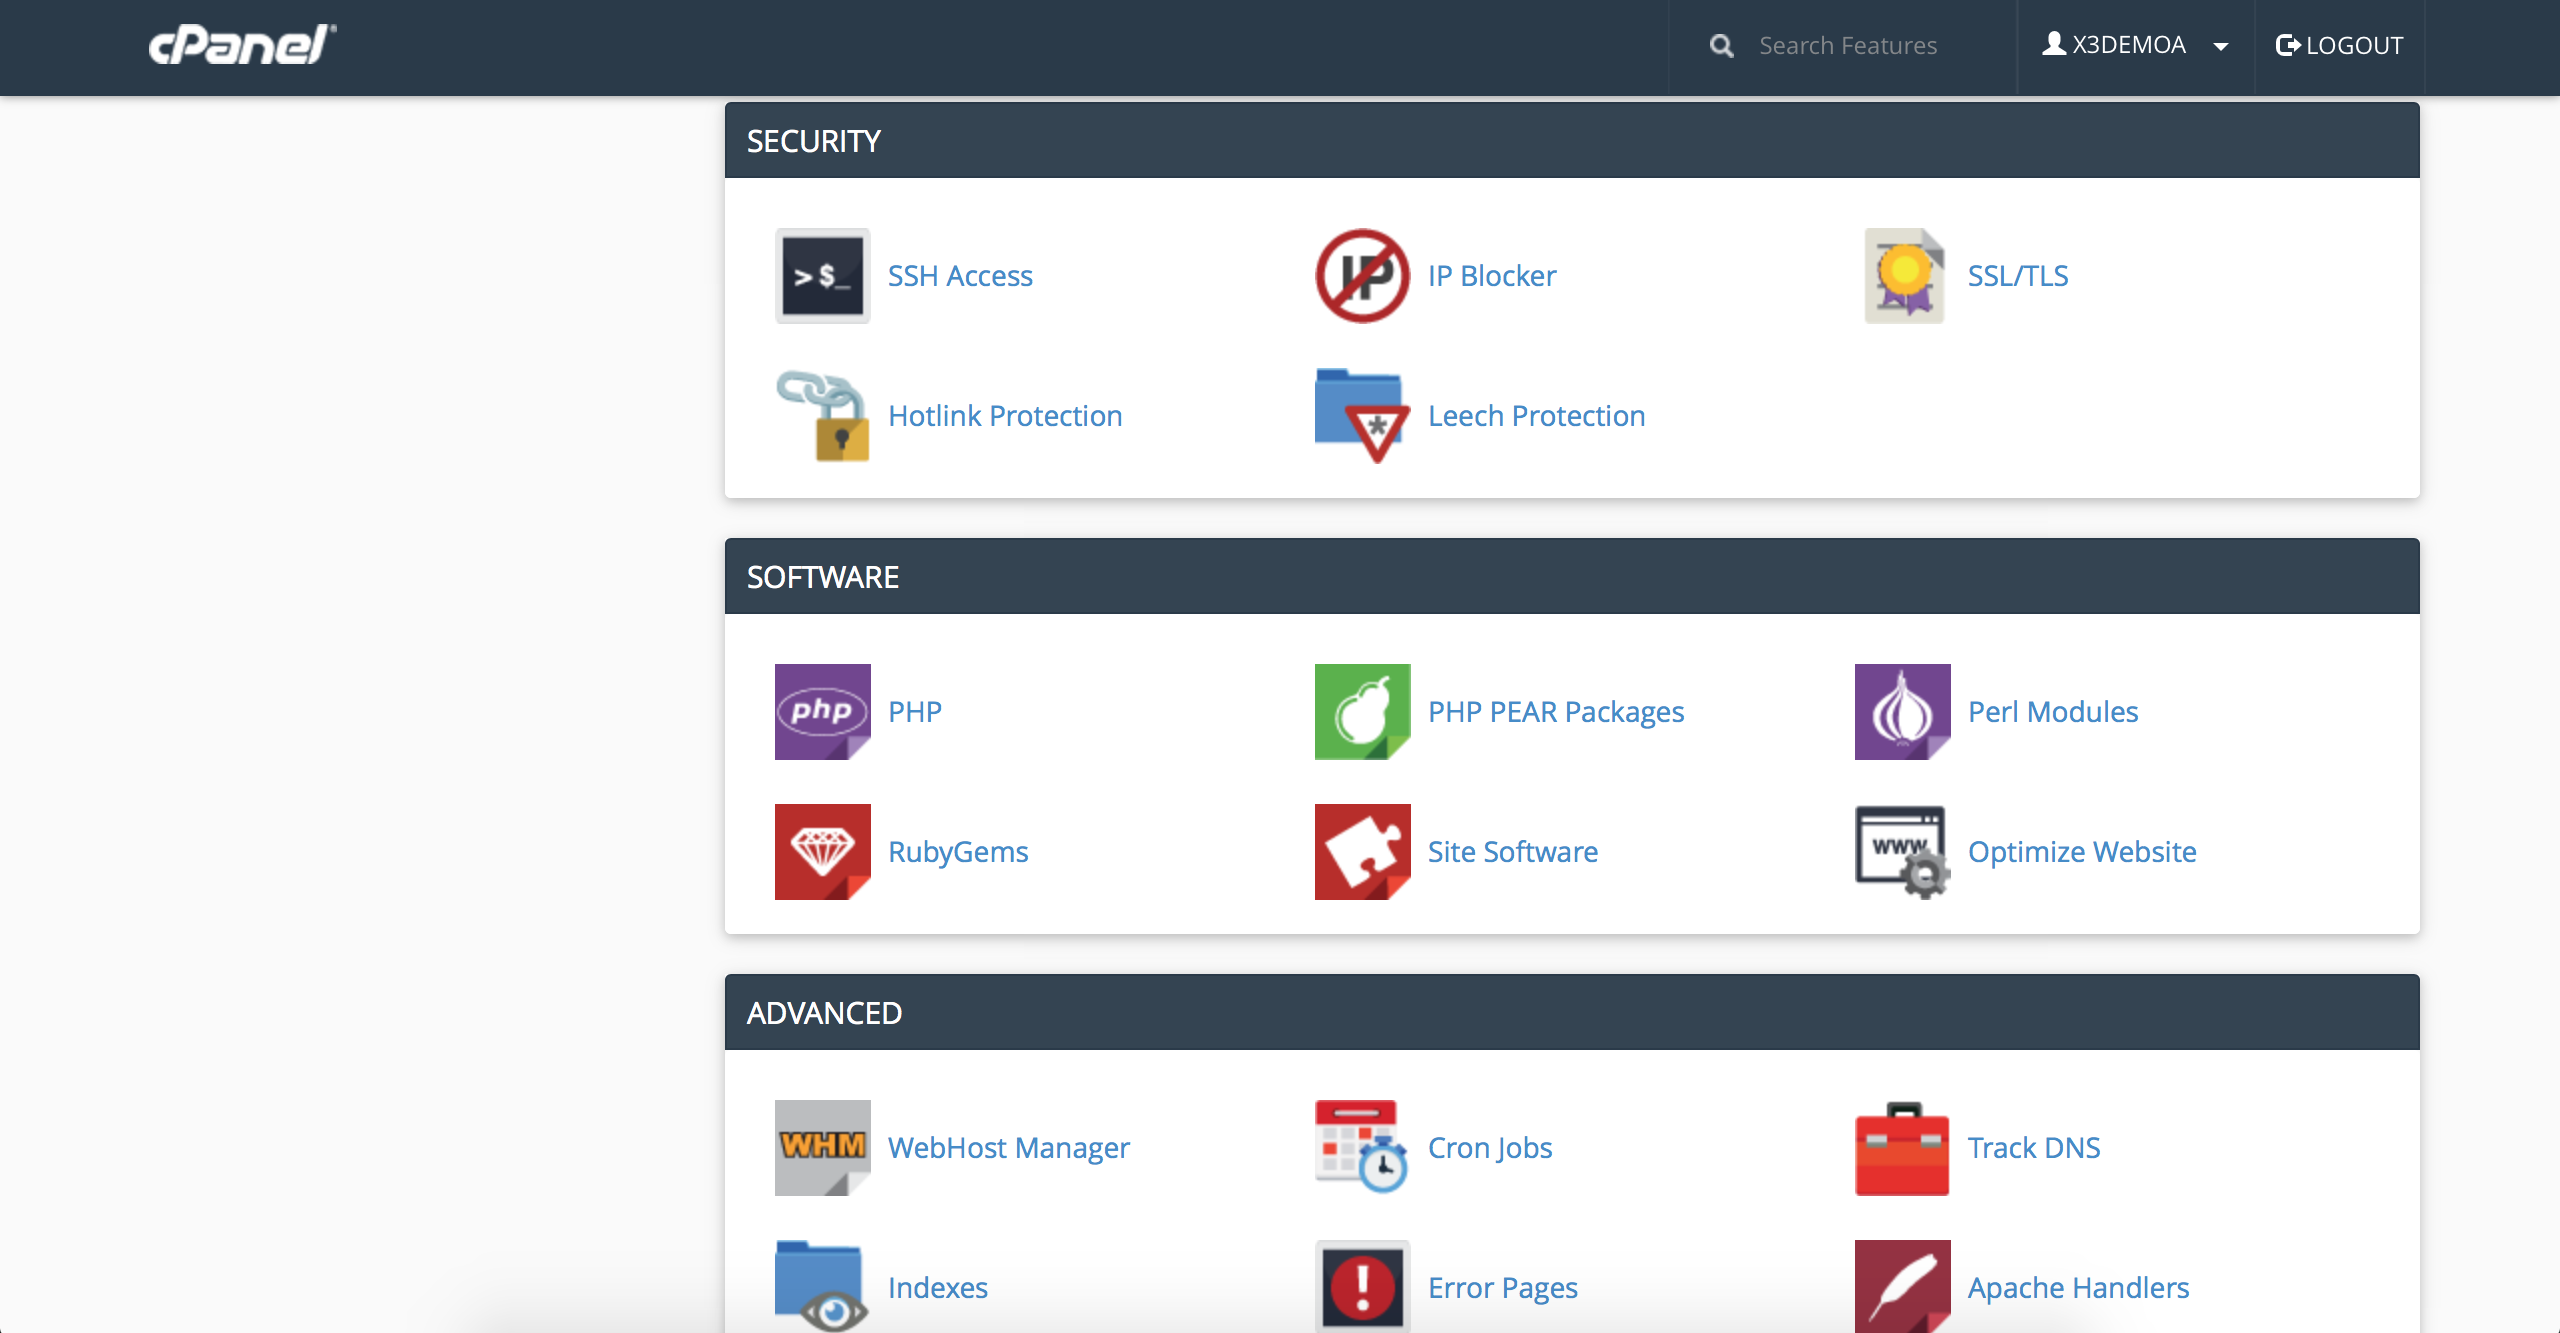Click Track DNS tool
Viewport: 2560px width, 1333px height.
2033,1147
